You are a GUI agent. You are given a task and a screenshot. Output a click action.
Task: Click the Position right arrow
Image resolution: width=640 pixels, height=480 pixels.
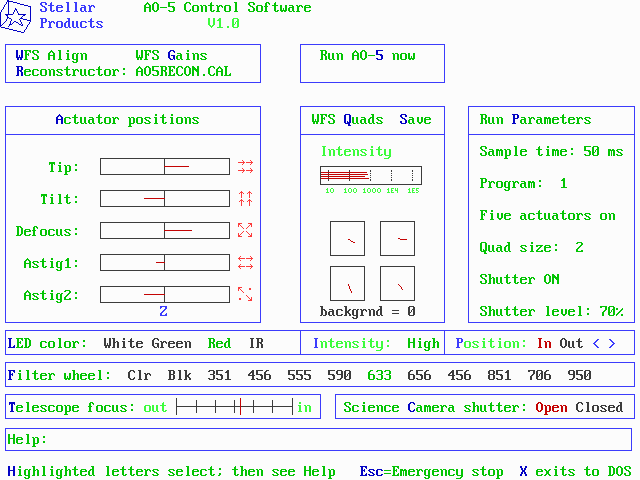point(612,343)
